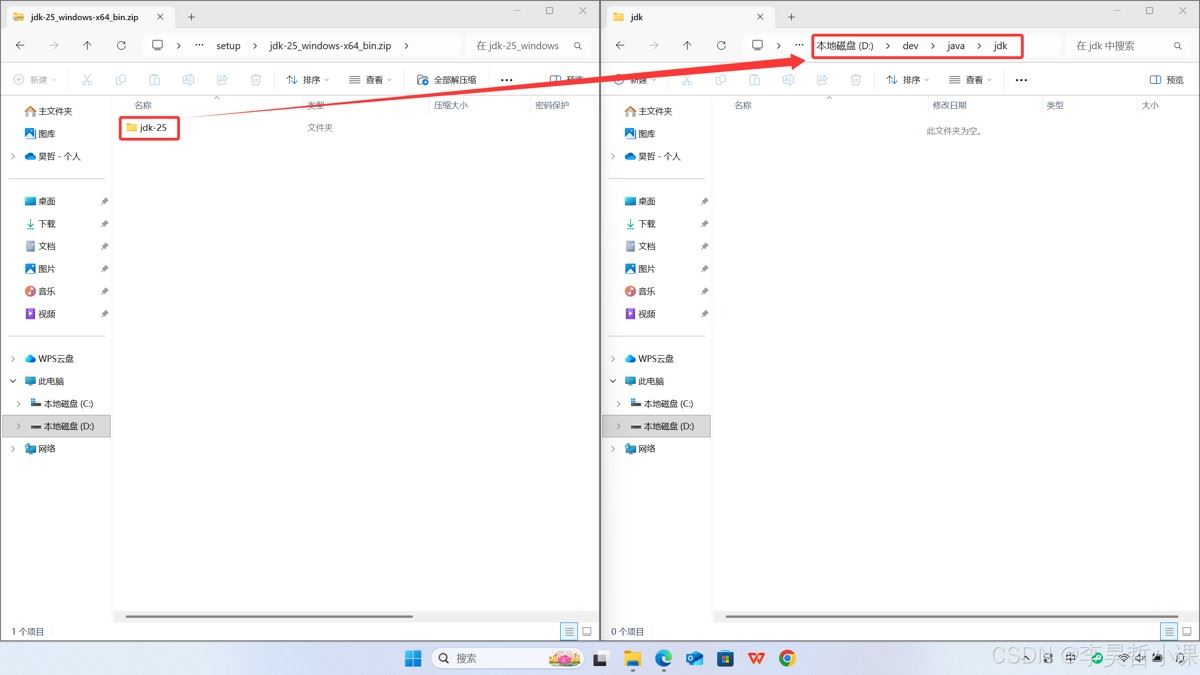Open 图片 pictures in the left window sidebar
This screenshot has height=675, width=1200.
point(41,269)
